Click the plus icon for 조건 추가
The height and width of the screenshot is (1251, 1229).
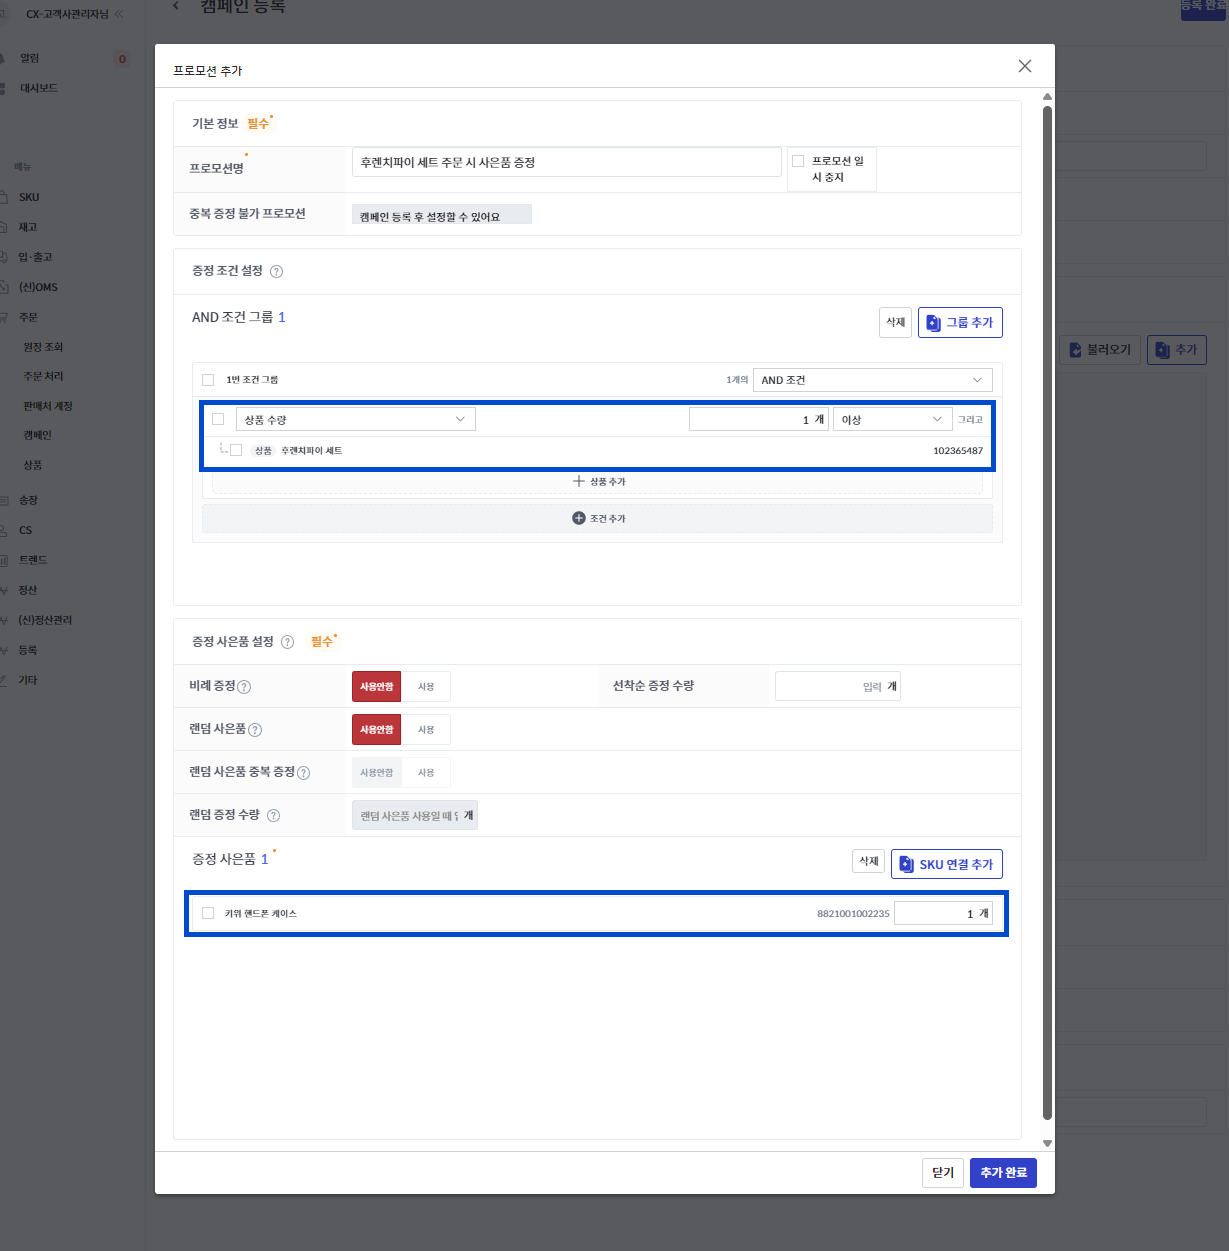pyautogui.click(x=578, y=518)
